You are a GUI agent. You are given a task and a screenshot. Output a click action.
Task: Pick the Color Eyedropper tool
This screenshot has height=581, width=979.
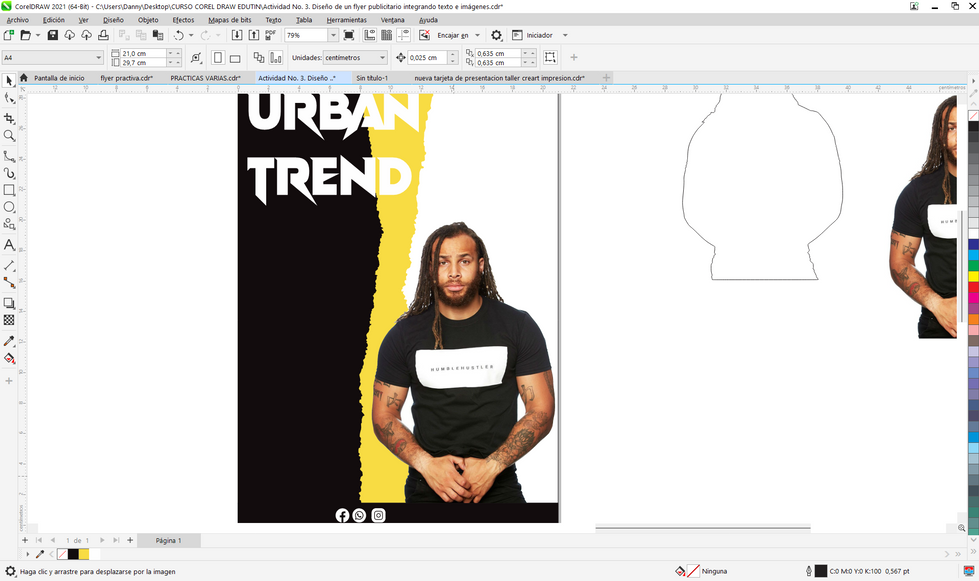(x=9, y=341)
